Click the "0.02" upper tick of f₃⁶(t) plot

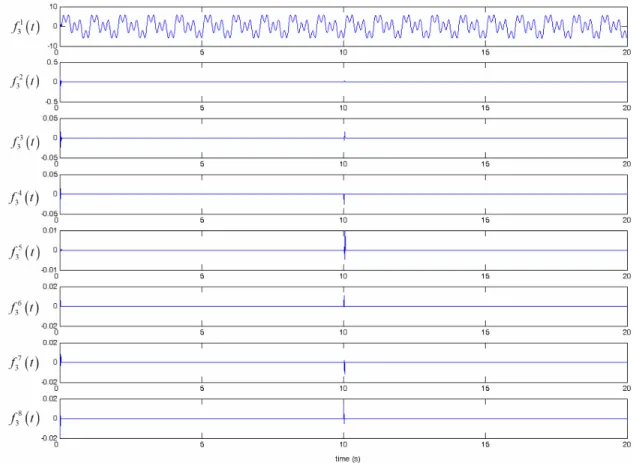pyautogui.click(x=51, y=287)
